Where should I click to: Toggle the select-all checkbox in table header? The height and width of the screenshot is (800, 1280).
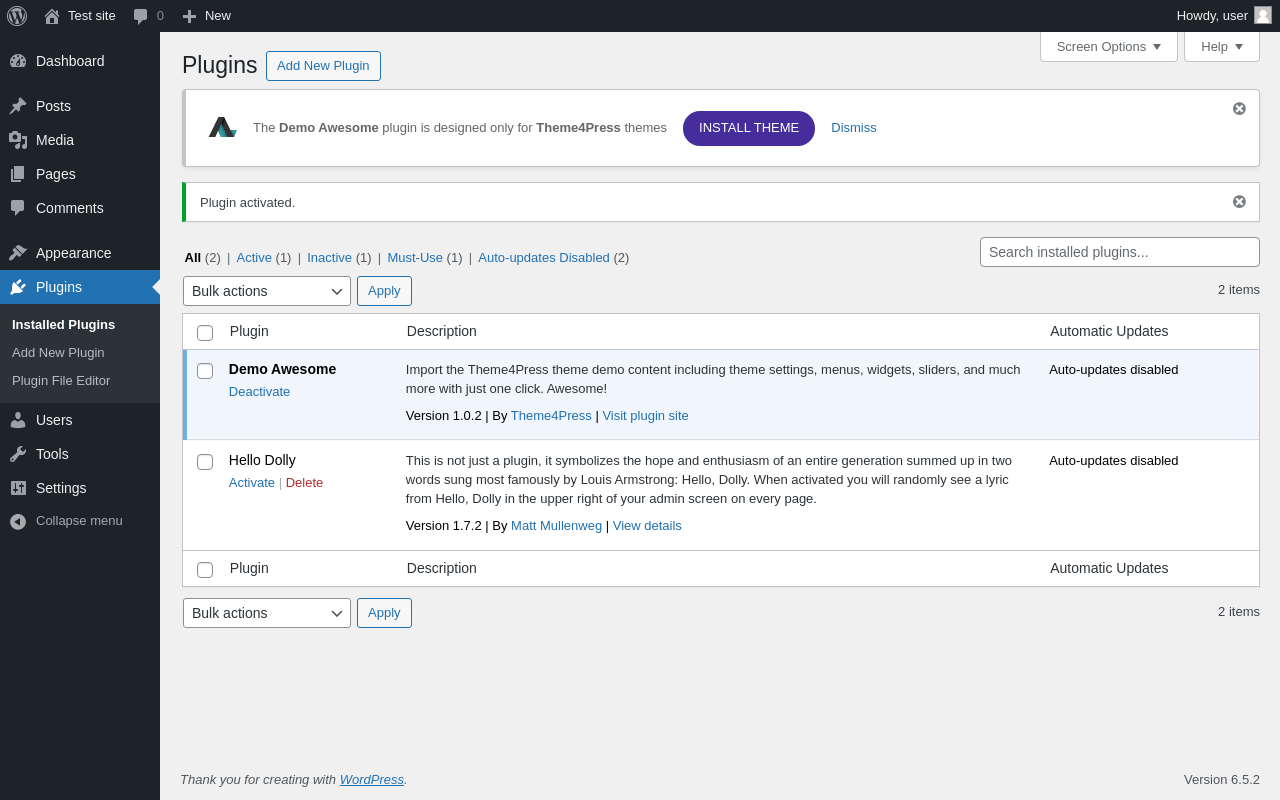coord(205,333)
